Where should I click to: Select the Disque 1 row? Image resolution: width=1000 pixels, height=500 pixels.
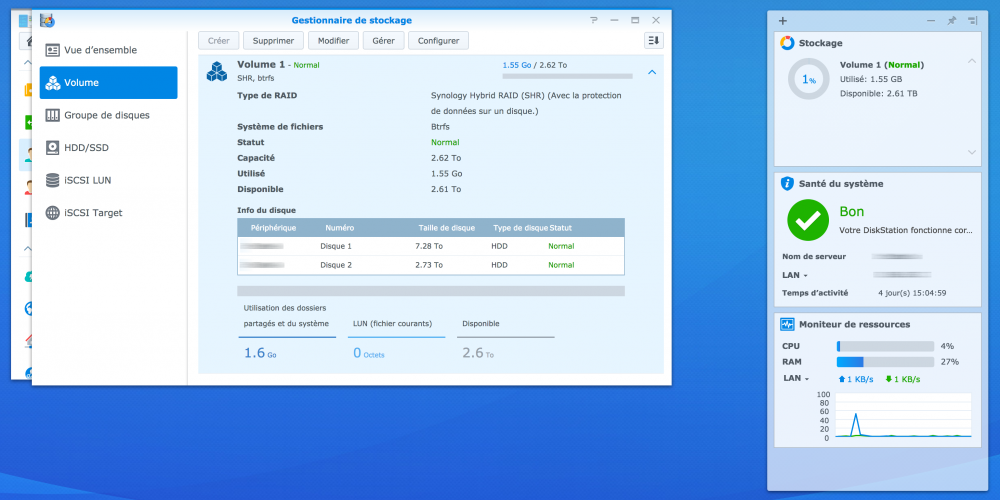pyautogui.click(x=431, y=246)
